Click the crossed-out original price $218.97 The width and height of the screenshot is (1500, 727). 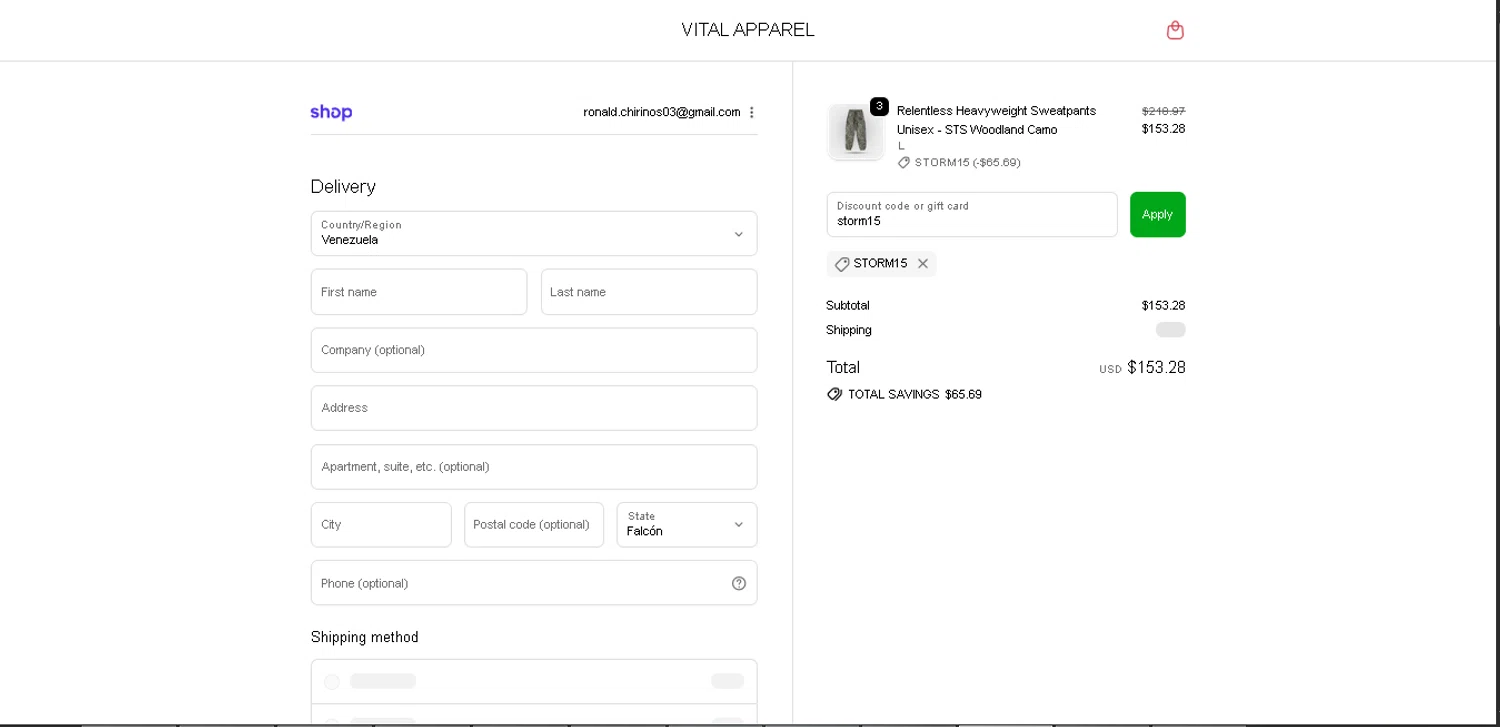click(x=1163, y=111)
